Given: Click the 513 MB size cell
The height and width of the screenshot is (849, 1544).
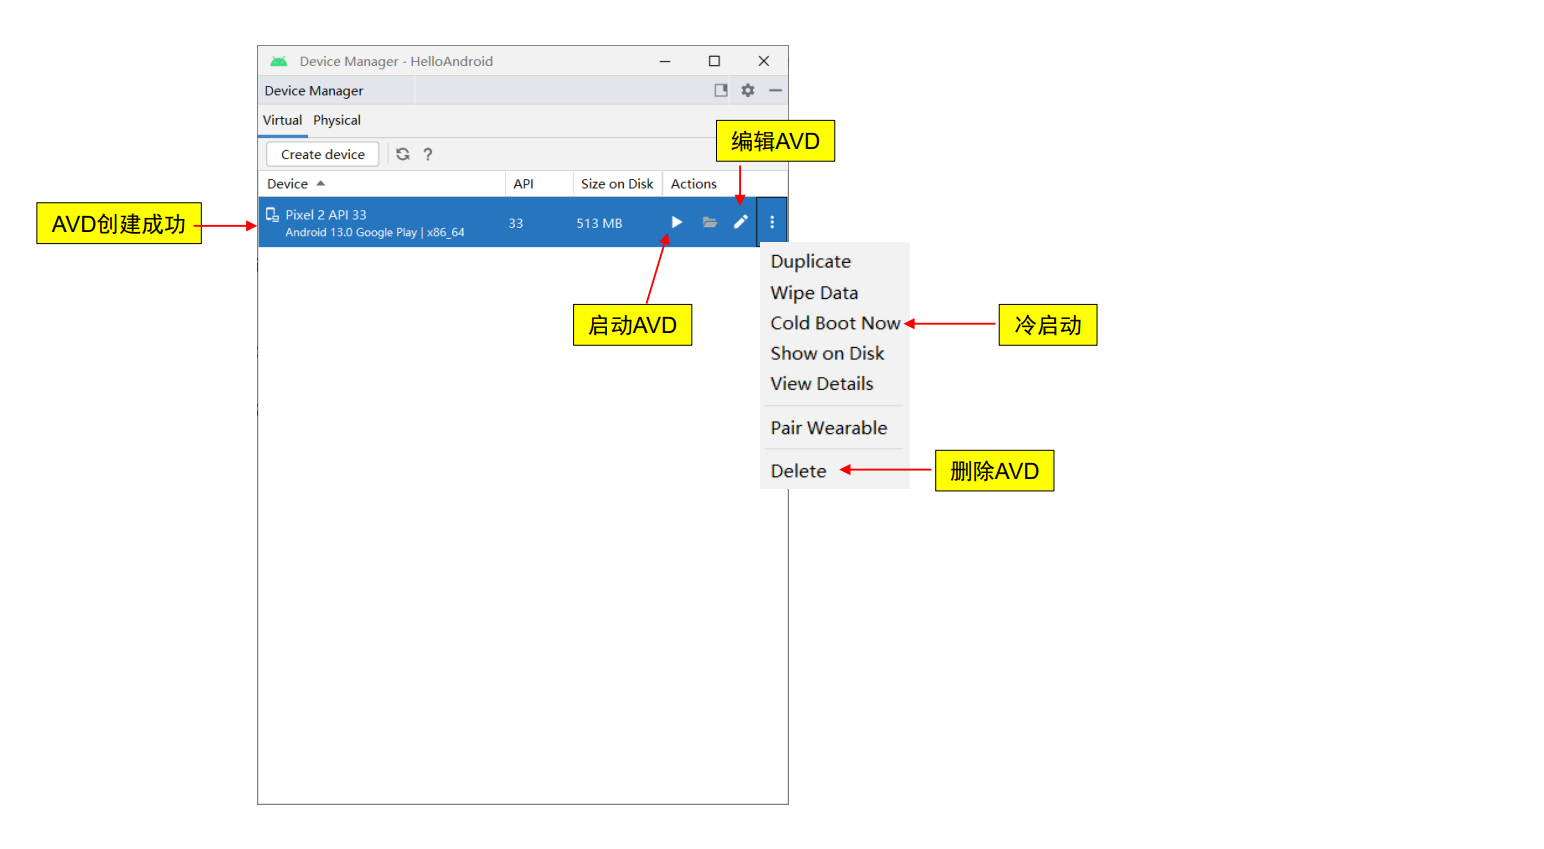Looking at the screenshot, I should [599, 223].
